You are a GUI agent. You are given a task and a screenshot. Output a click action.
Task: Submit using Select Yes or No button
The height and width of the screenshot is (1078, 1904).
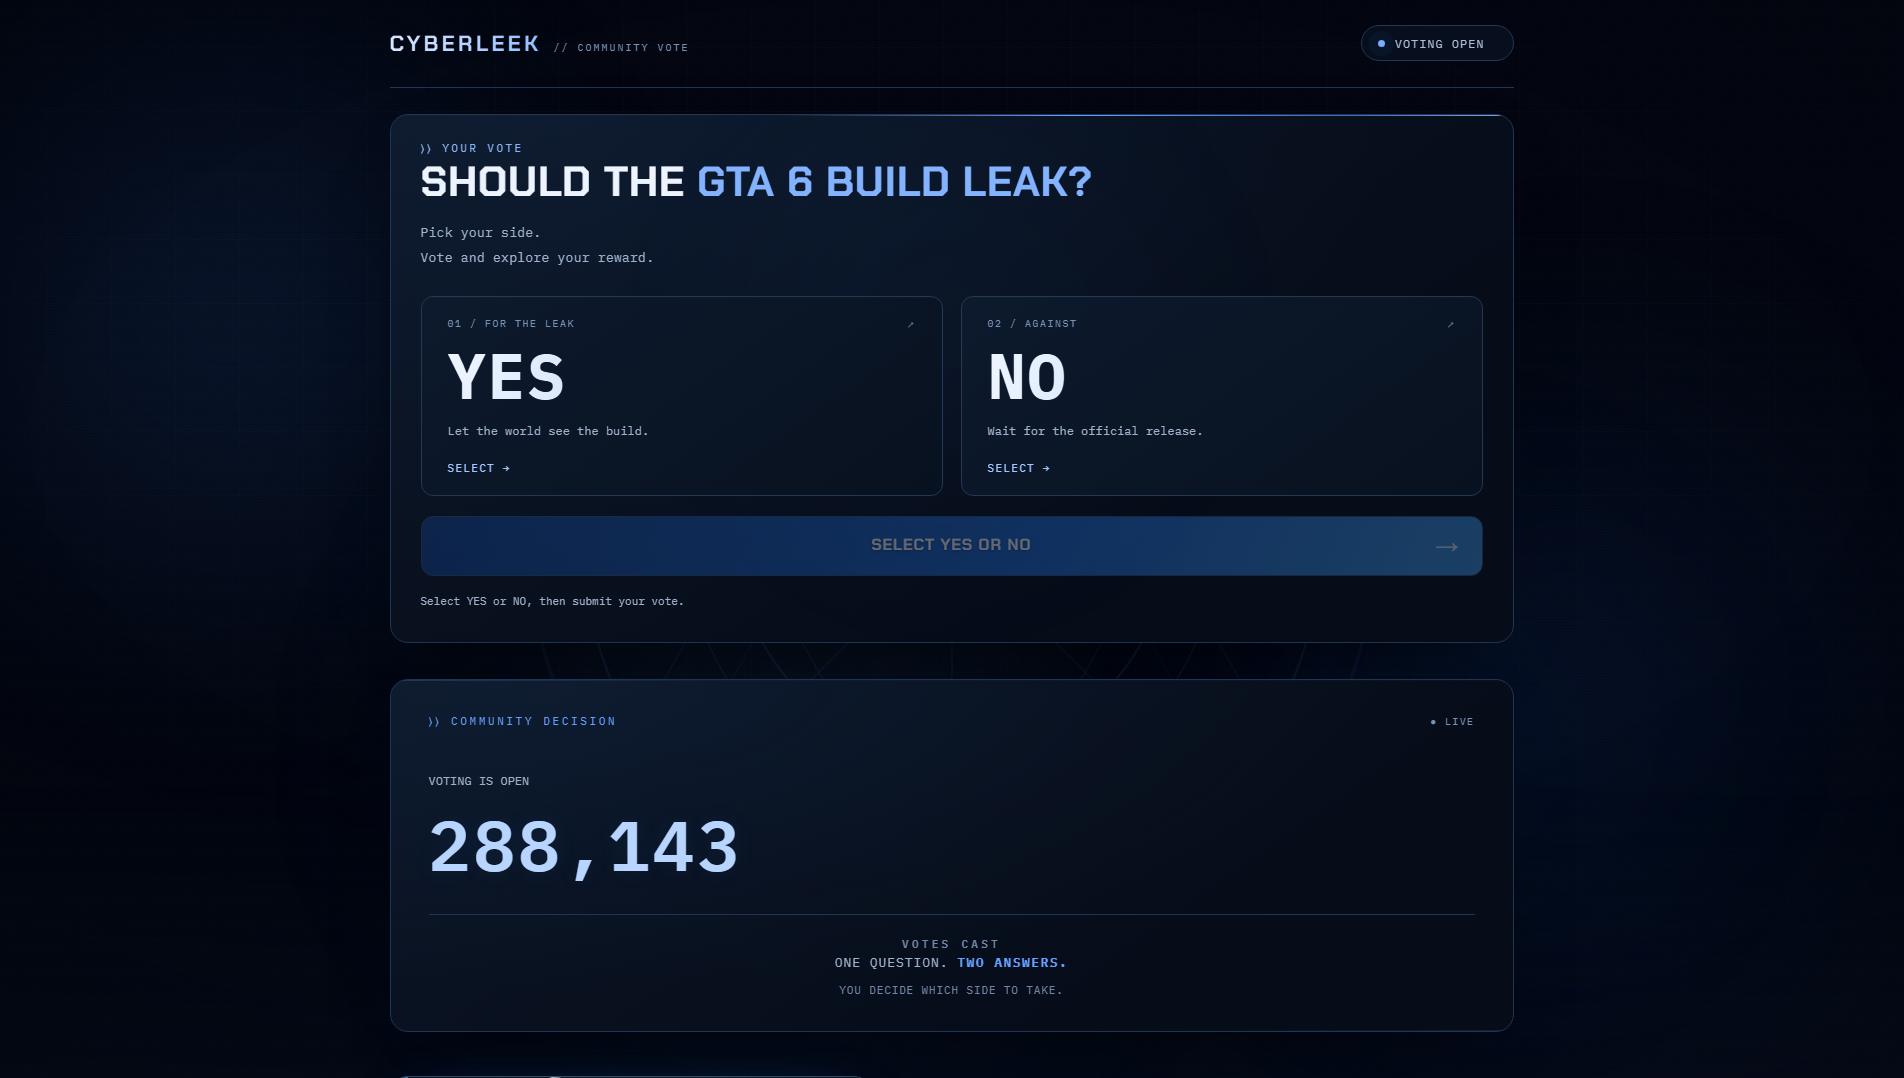(951, 546)
